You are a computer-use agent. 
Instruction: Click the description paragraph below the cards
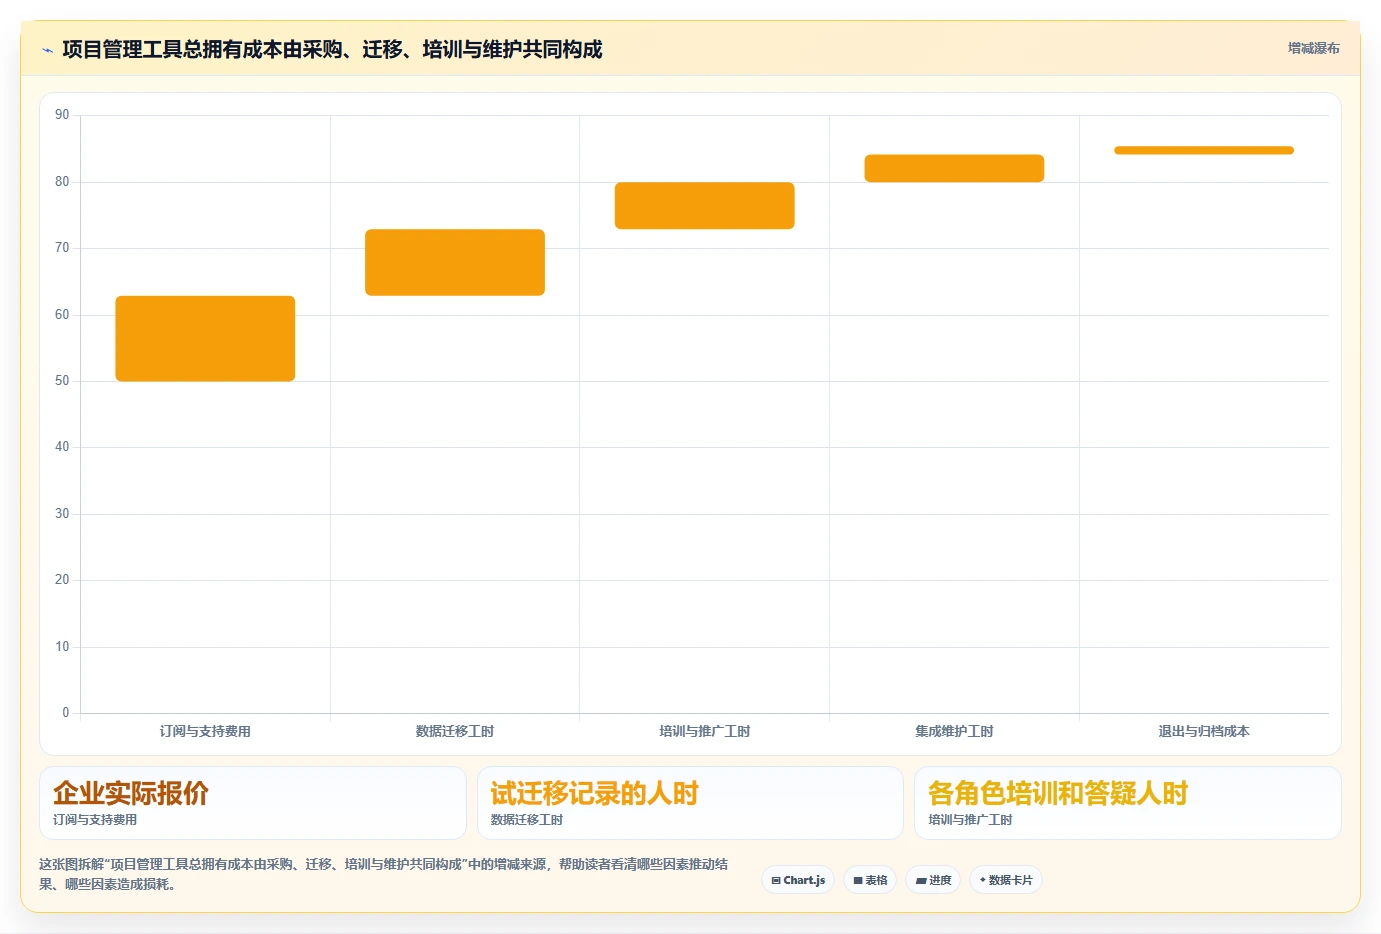point(384,874)
